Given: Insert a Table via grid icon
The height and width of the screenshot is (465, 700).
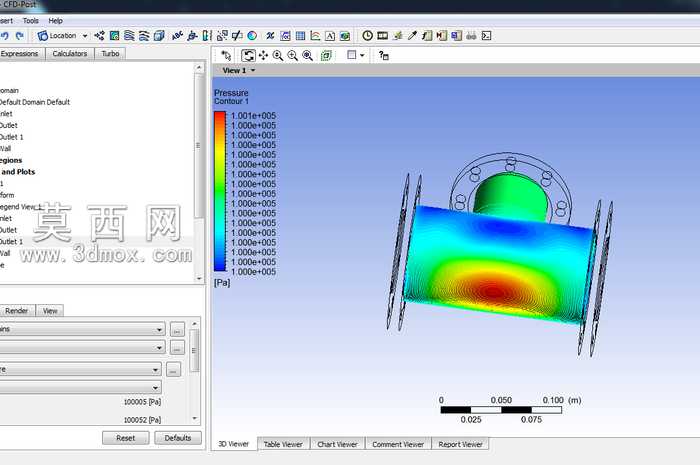Looking at the screenshot, I should pyautogui.click(x=300, y=36).
